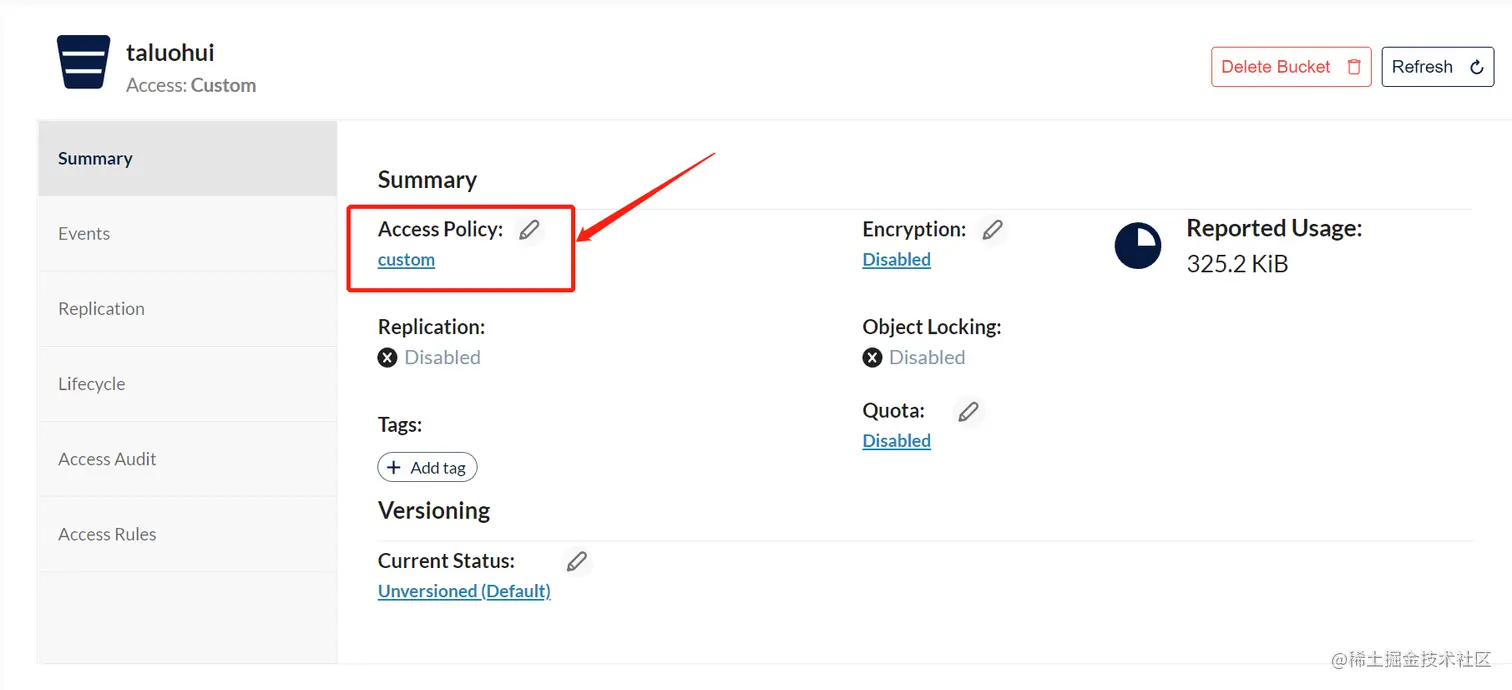
Task: Open the custom access policy link
Action: (x=406, y=260)
